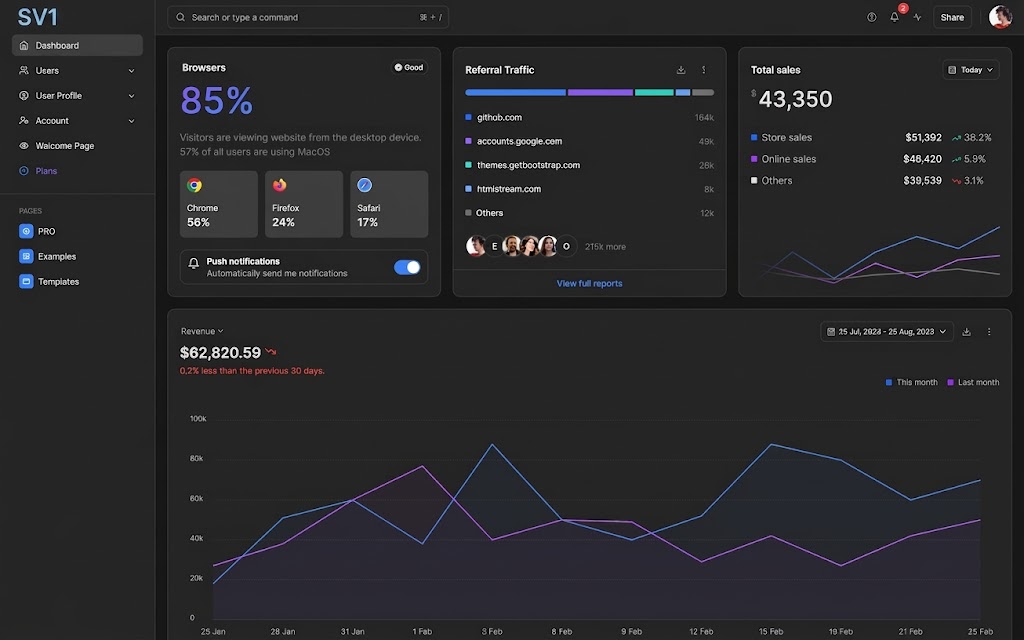Open the Dashboard menu item

[77, 45]
